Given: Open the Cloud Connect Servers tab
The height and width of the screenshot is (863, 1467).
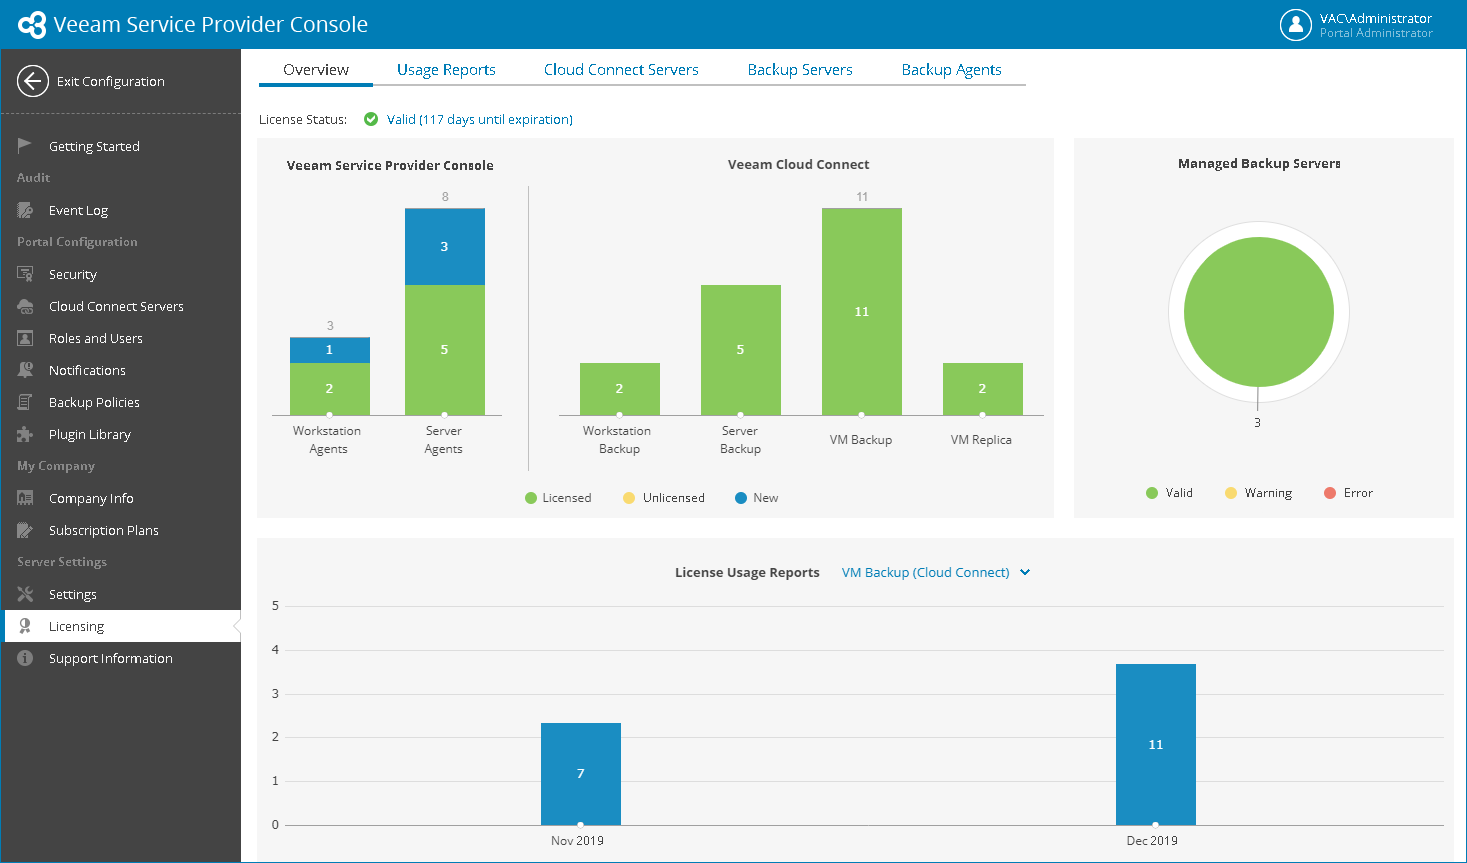Looking at the screenshot, I should (621, 70).
